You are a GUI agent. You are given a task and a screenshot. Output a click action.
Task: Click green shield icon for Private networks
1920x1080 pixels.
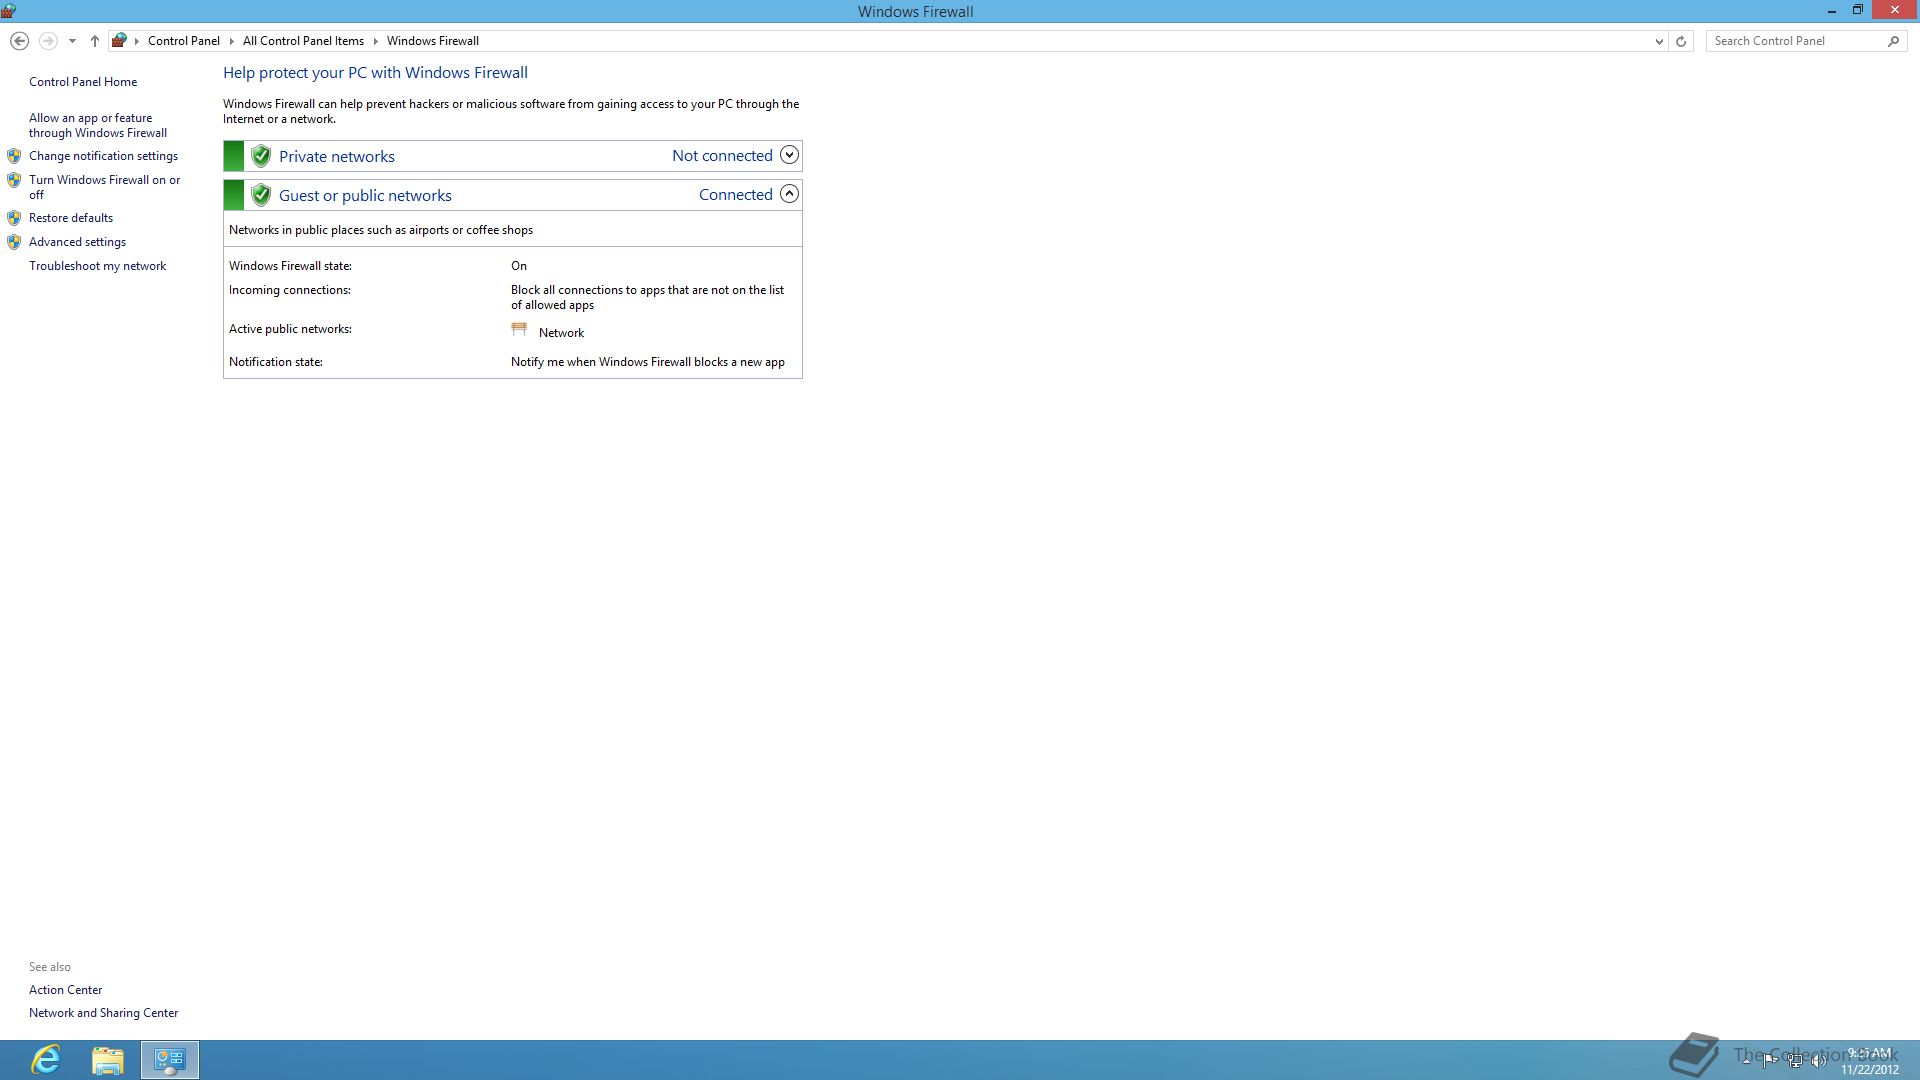(261, 156)
